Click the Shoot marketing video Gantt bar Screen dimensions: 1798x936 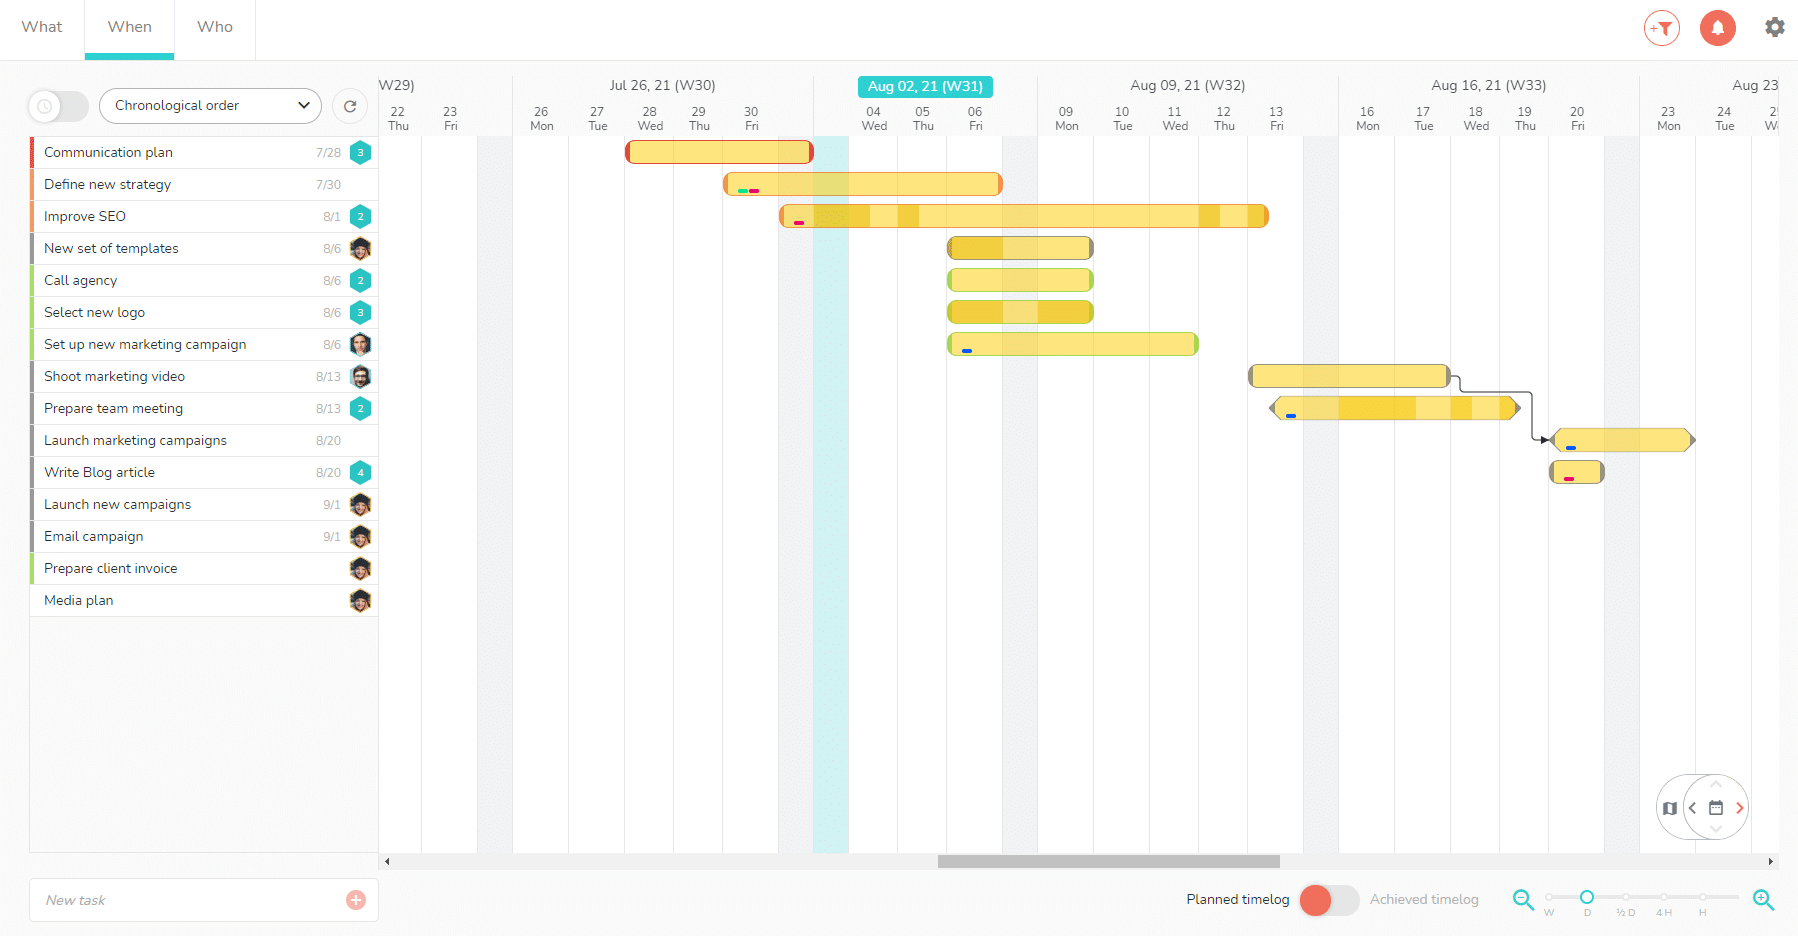click(x=1349, y=376)
